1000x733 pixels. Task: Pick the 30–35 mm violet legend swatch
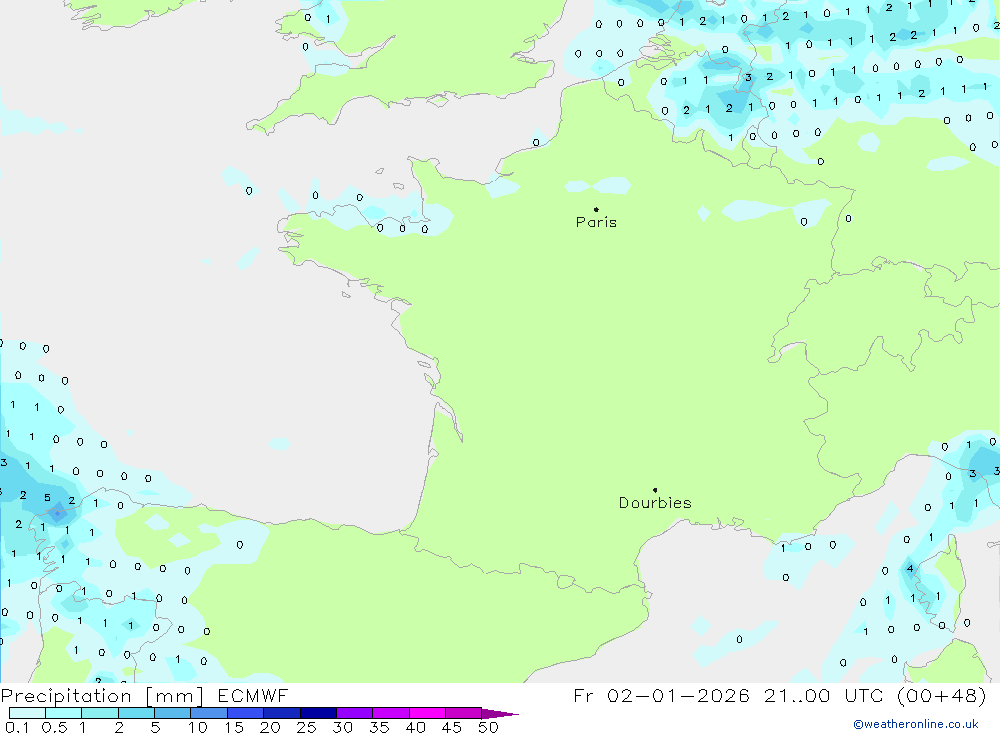pos(355,713)
